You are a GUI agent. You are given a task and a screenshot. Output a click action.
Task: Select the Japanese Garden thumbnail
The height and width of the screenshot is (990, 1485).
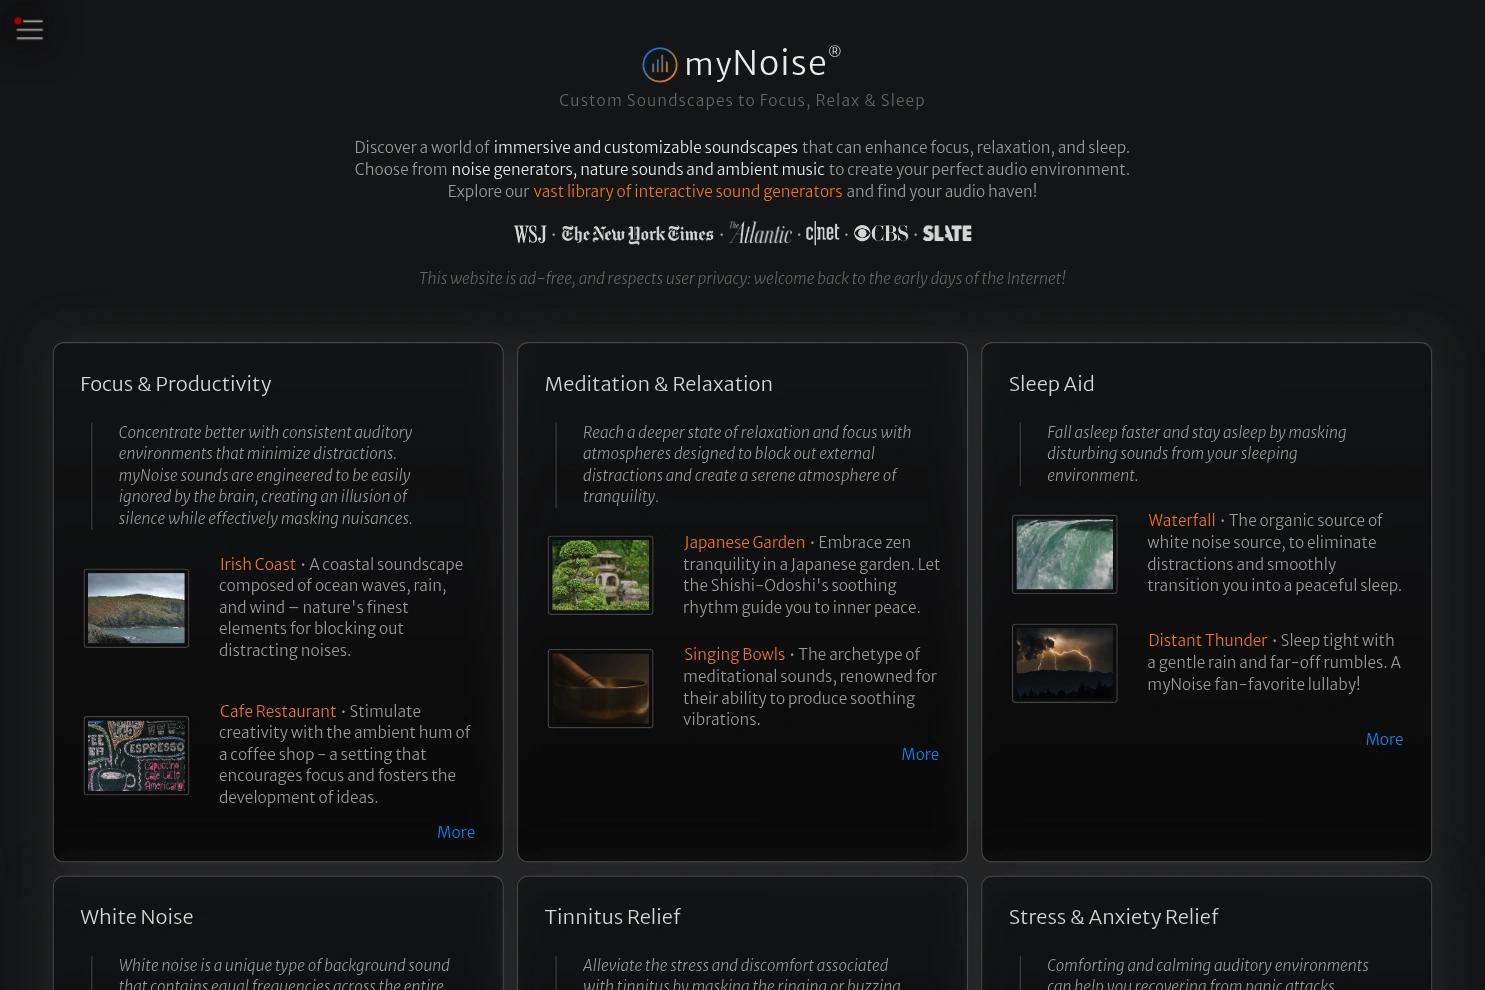[x=600, y=575]
